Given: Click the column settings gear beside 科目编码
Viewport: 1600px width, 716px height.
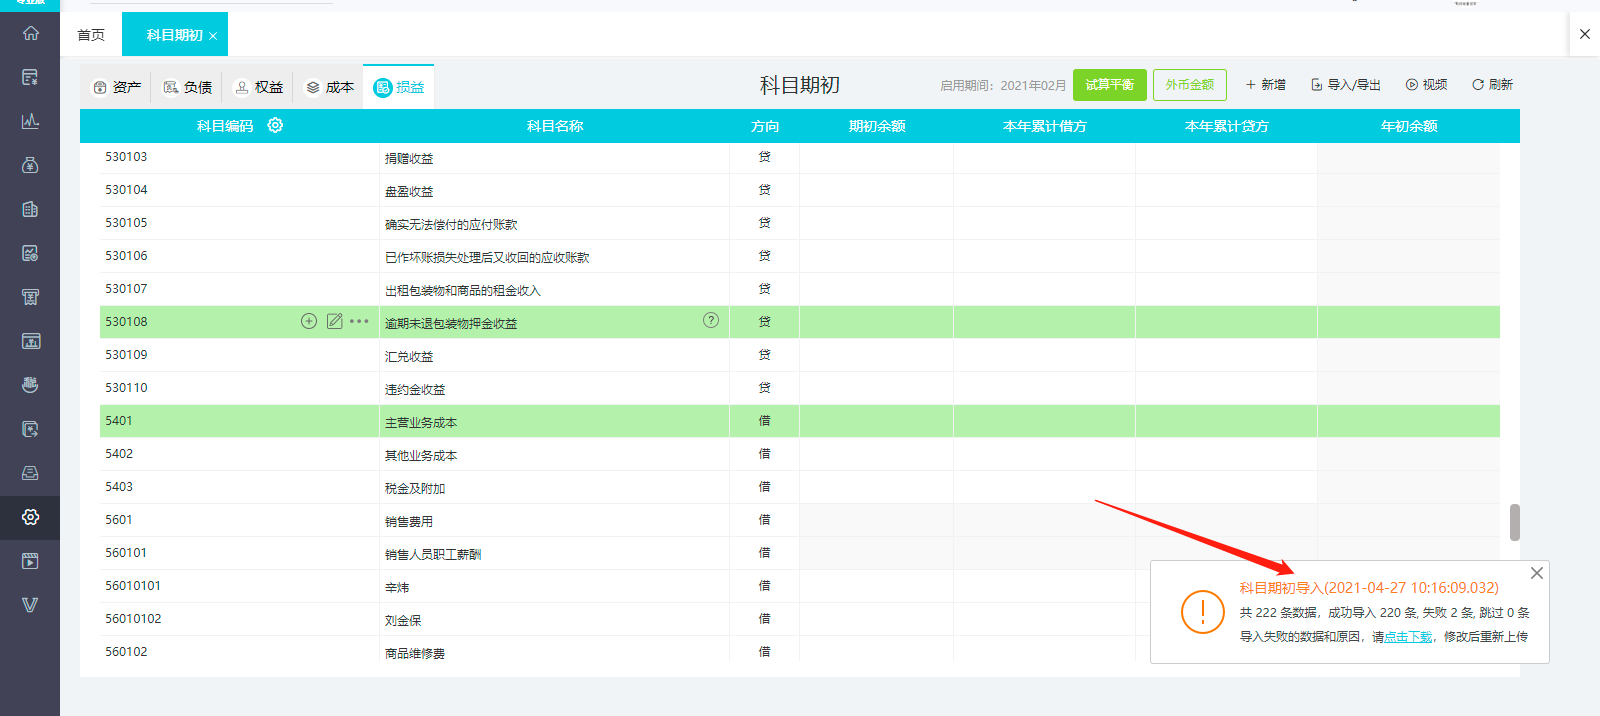Looking at the screenshot, I should [275, 125].
